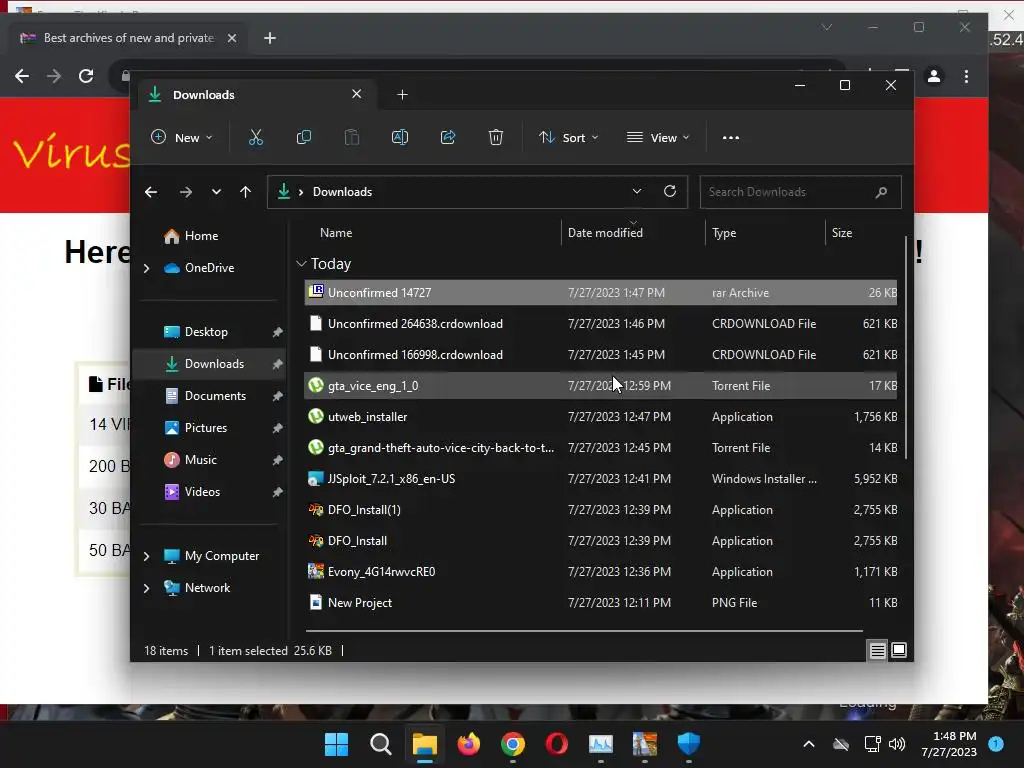The width and height of the screenshot is (1024, 768).
Task: Open the View dropdown menu
Action: click(658, 138)
